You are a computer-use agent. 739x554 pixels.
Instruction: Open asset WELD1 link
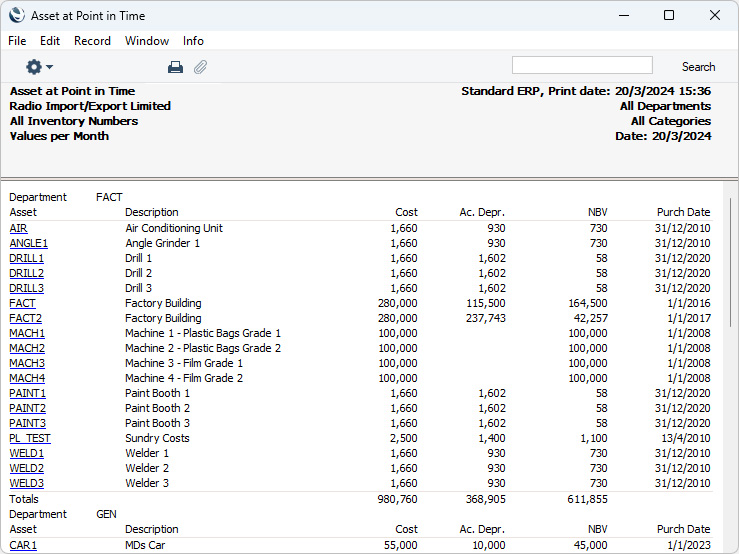(26, 454)
